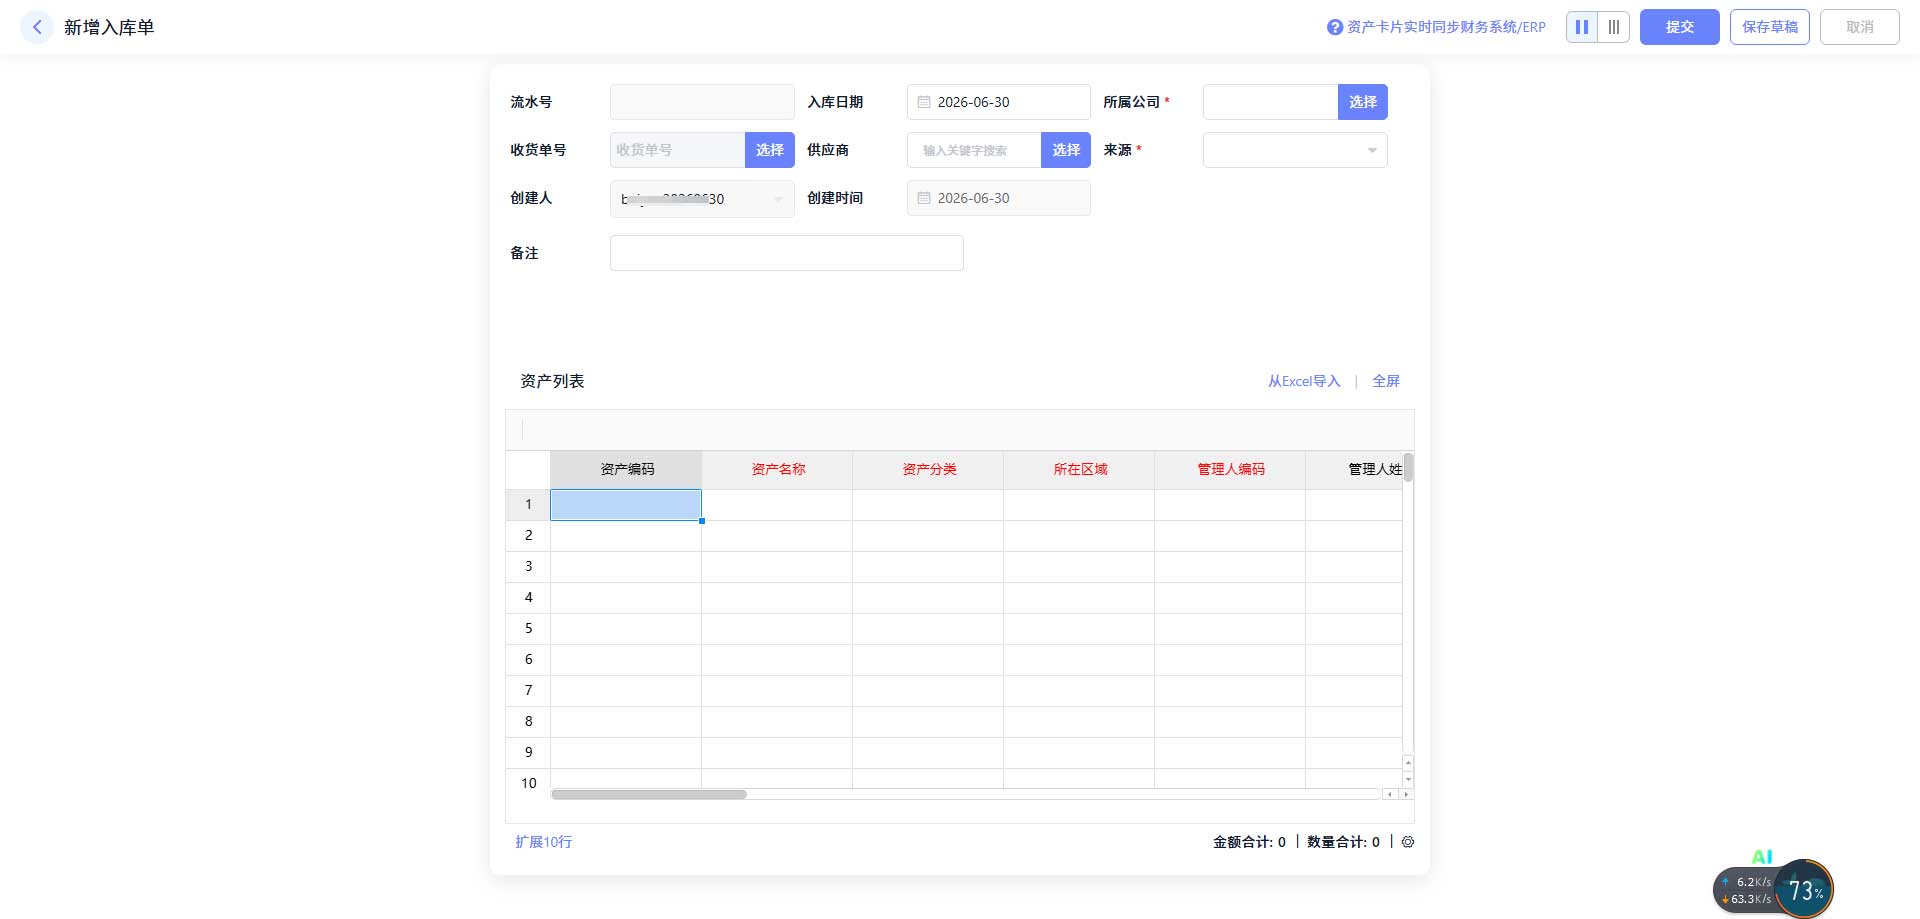Select the 资产名称 column header

tap(778, 469)
